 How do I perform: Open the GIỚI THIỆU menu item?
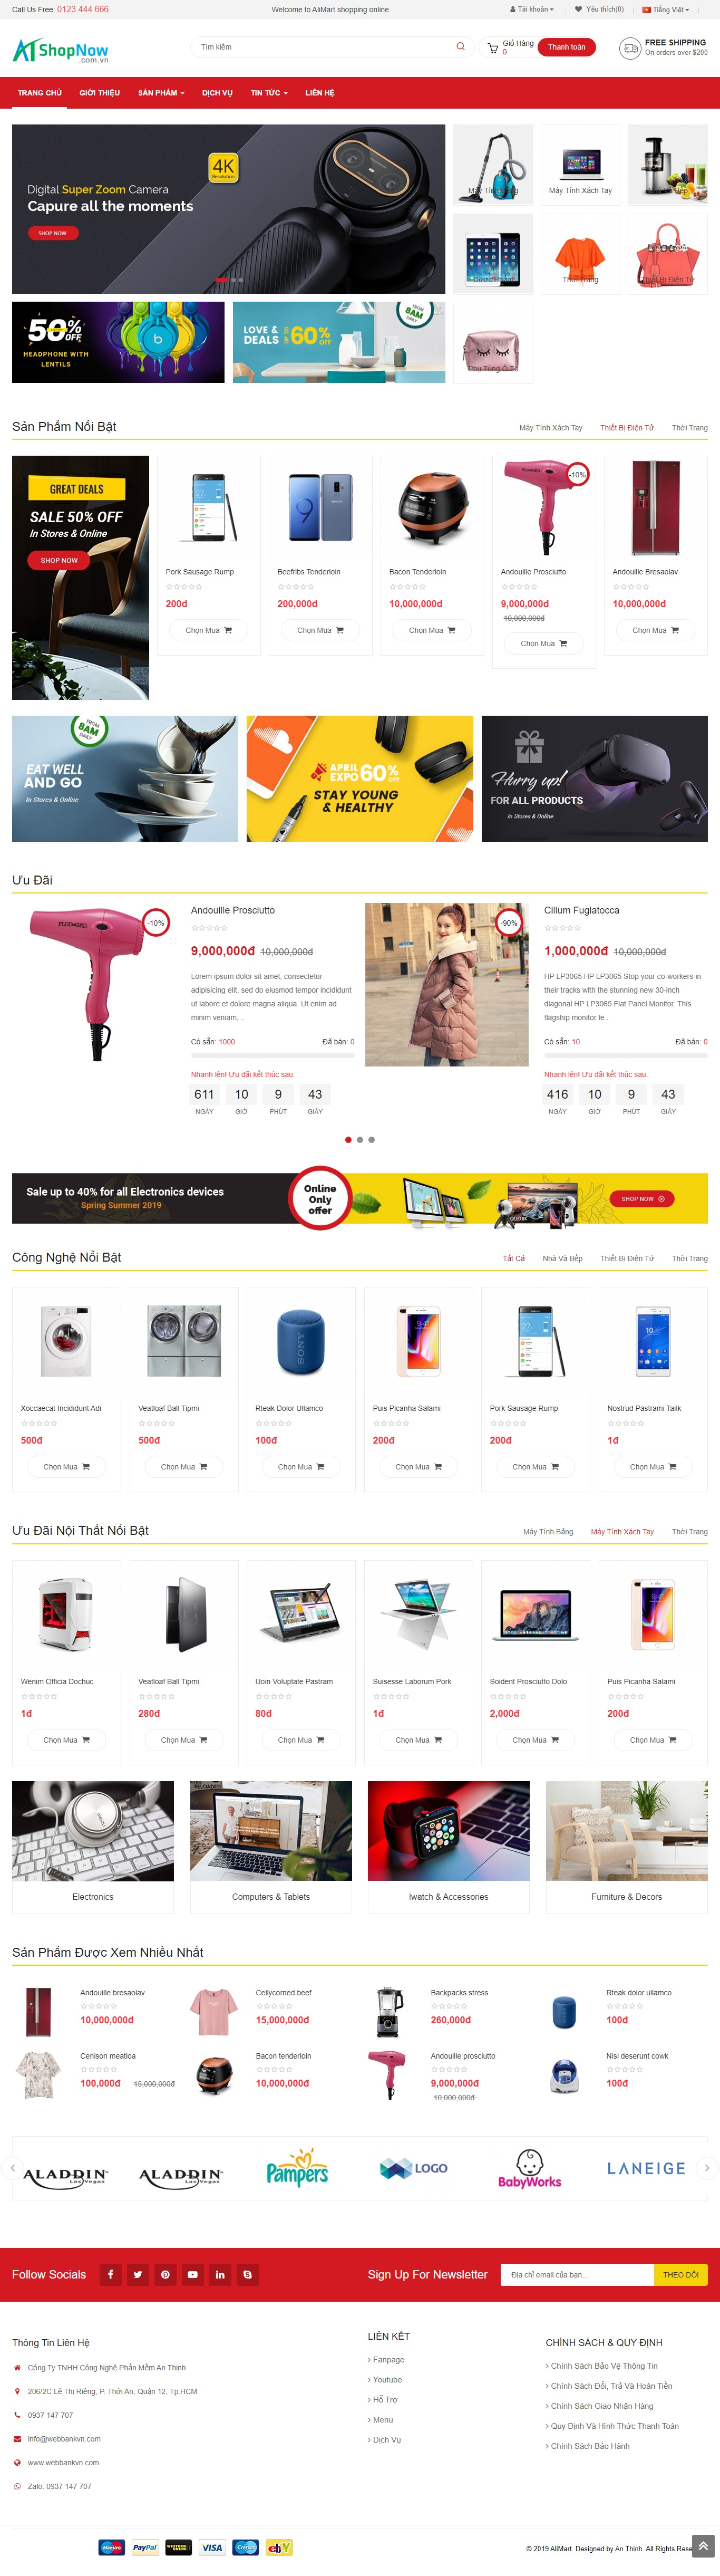(100, 93)
